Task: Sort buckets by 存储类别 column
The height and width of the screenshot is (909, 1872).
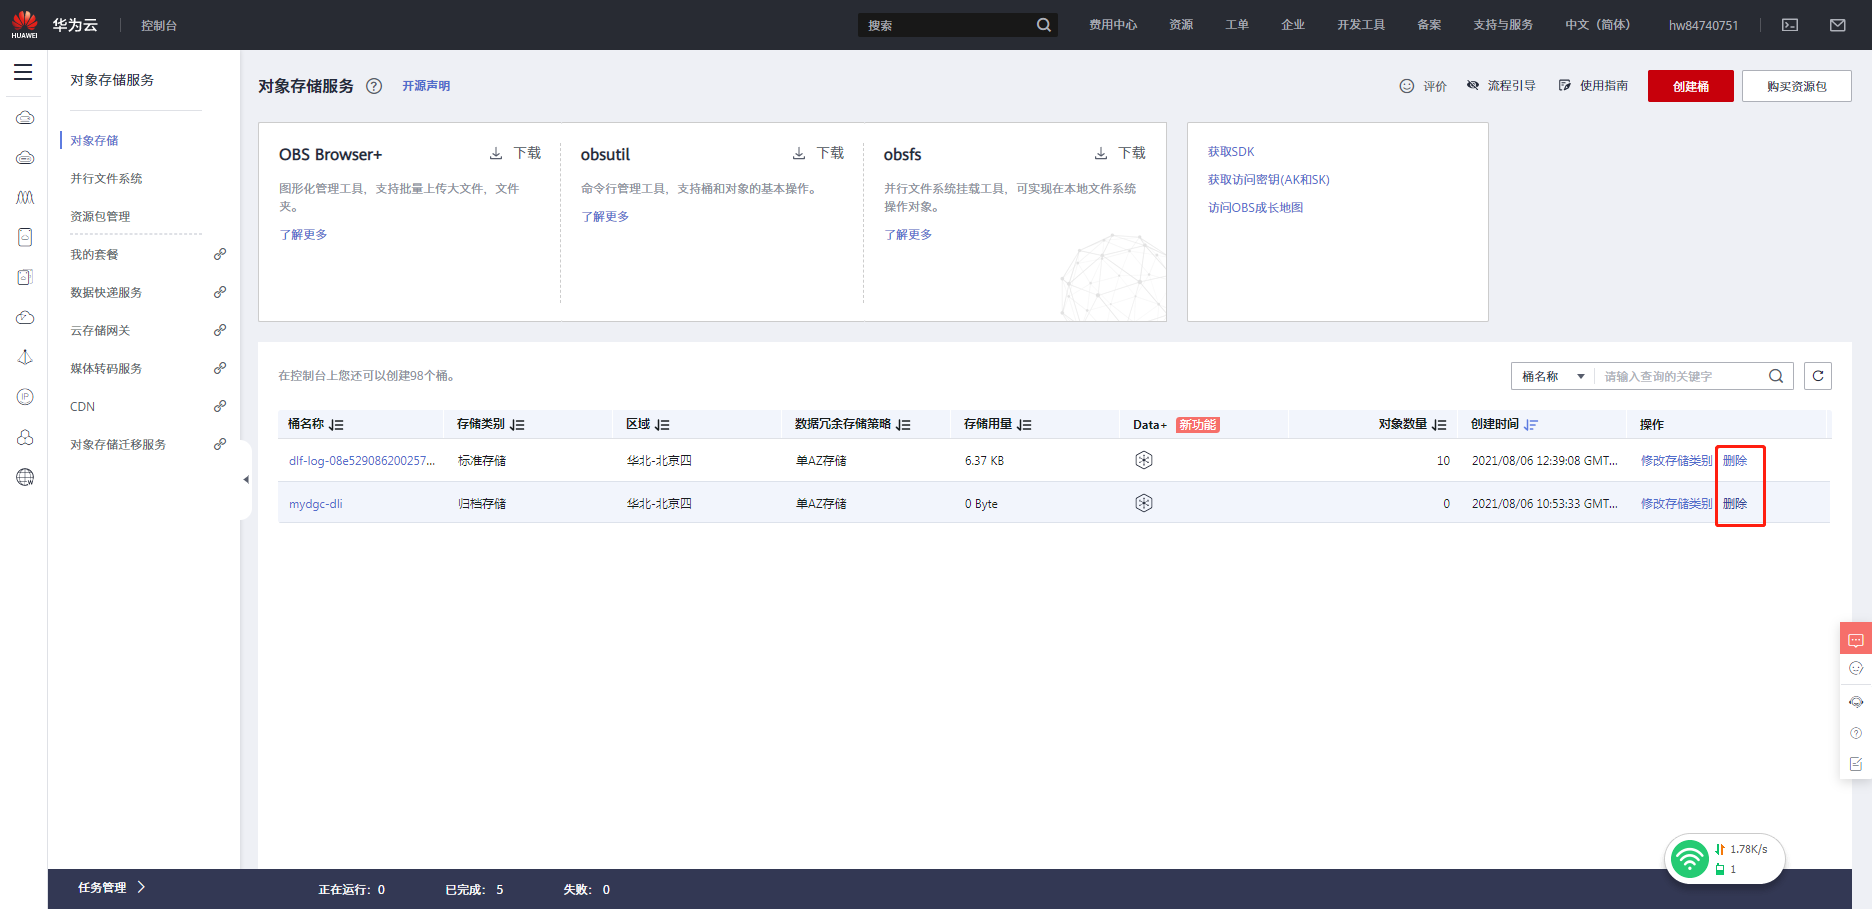Action: pyautogui.click(x=517, y=425)
